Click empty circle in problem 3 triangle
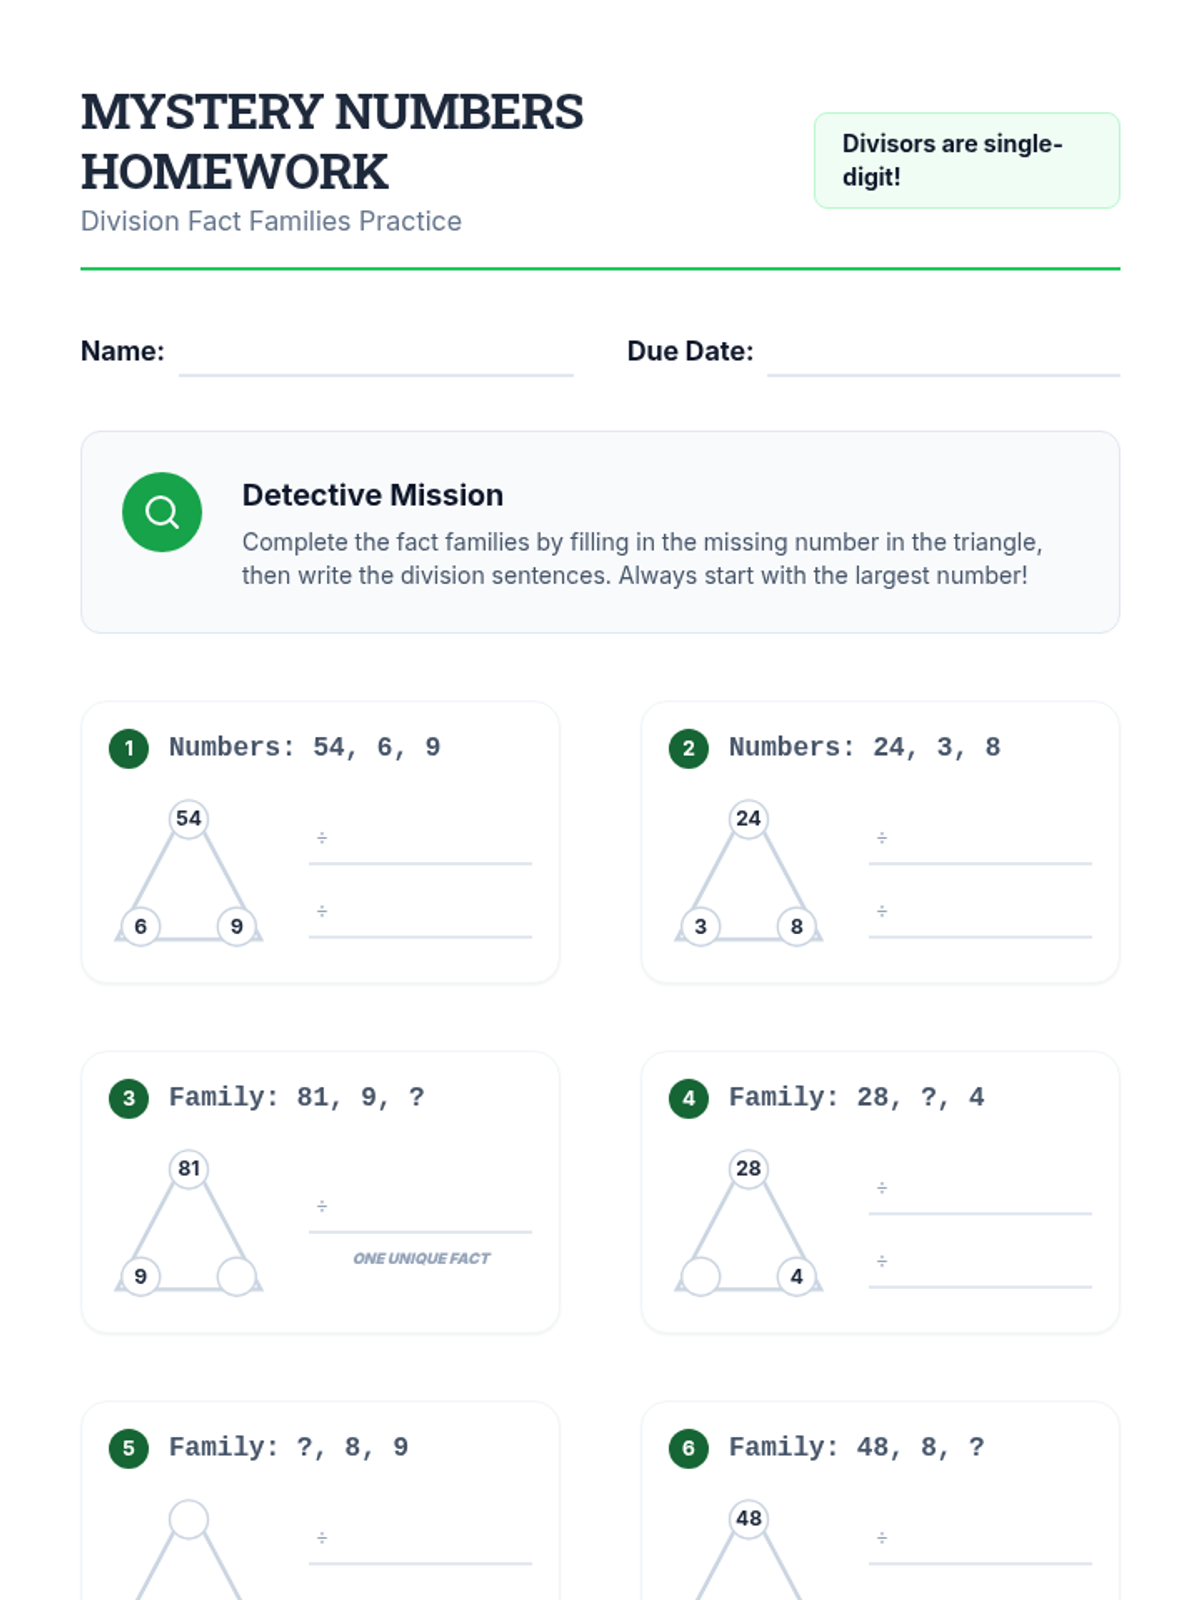The height and width of the screenshot is (1600, 1200). 237,1276
